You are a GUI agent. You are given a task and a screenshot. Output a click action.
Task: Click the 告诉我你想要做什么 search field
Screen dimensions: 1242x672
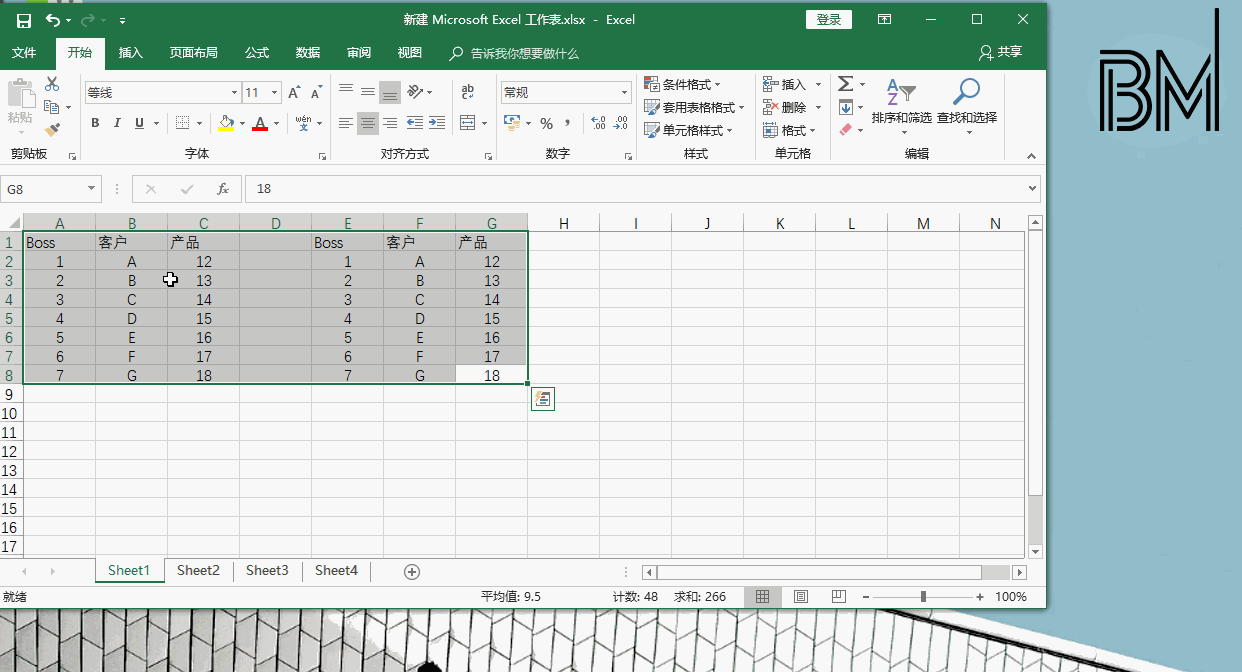524,53
